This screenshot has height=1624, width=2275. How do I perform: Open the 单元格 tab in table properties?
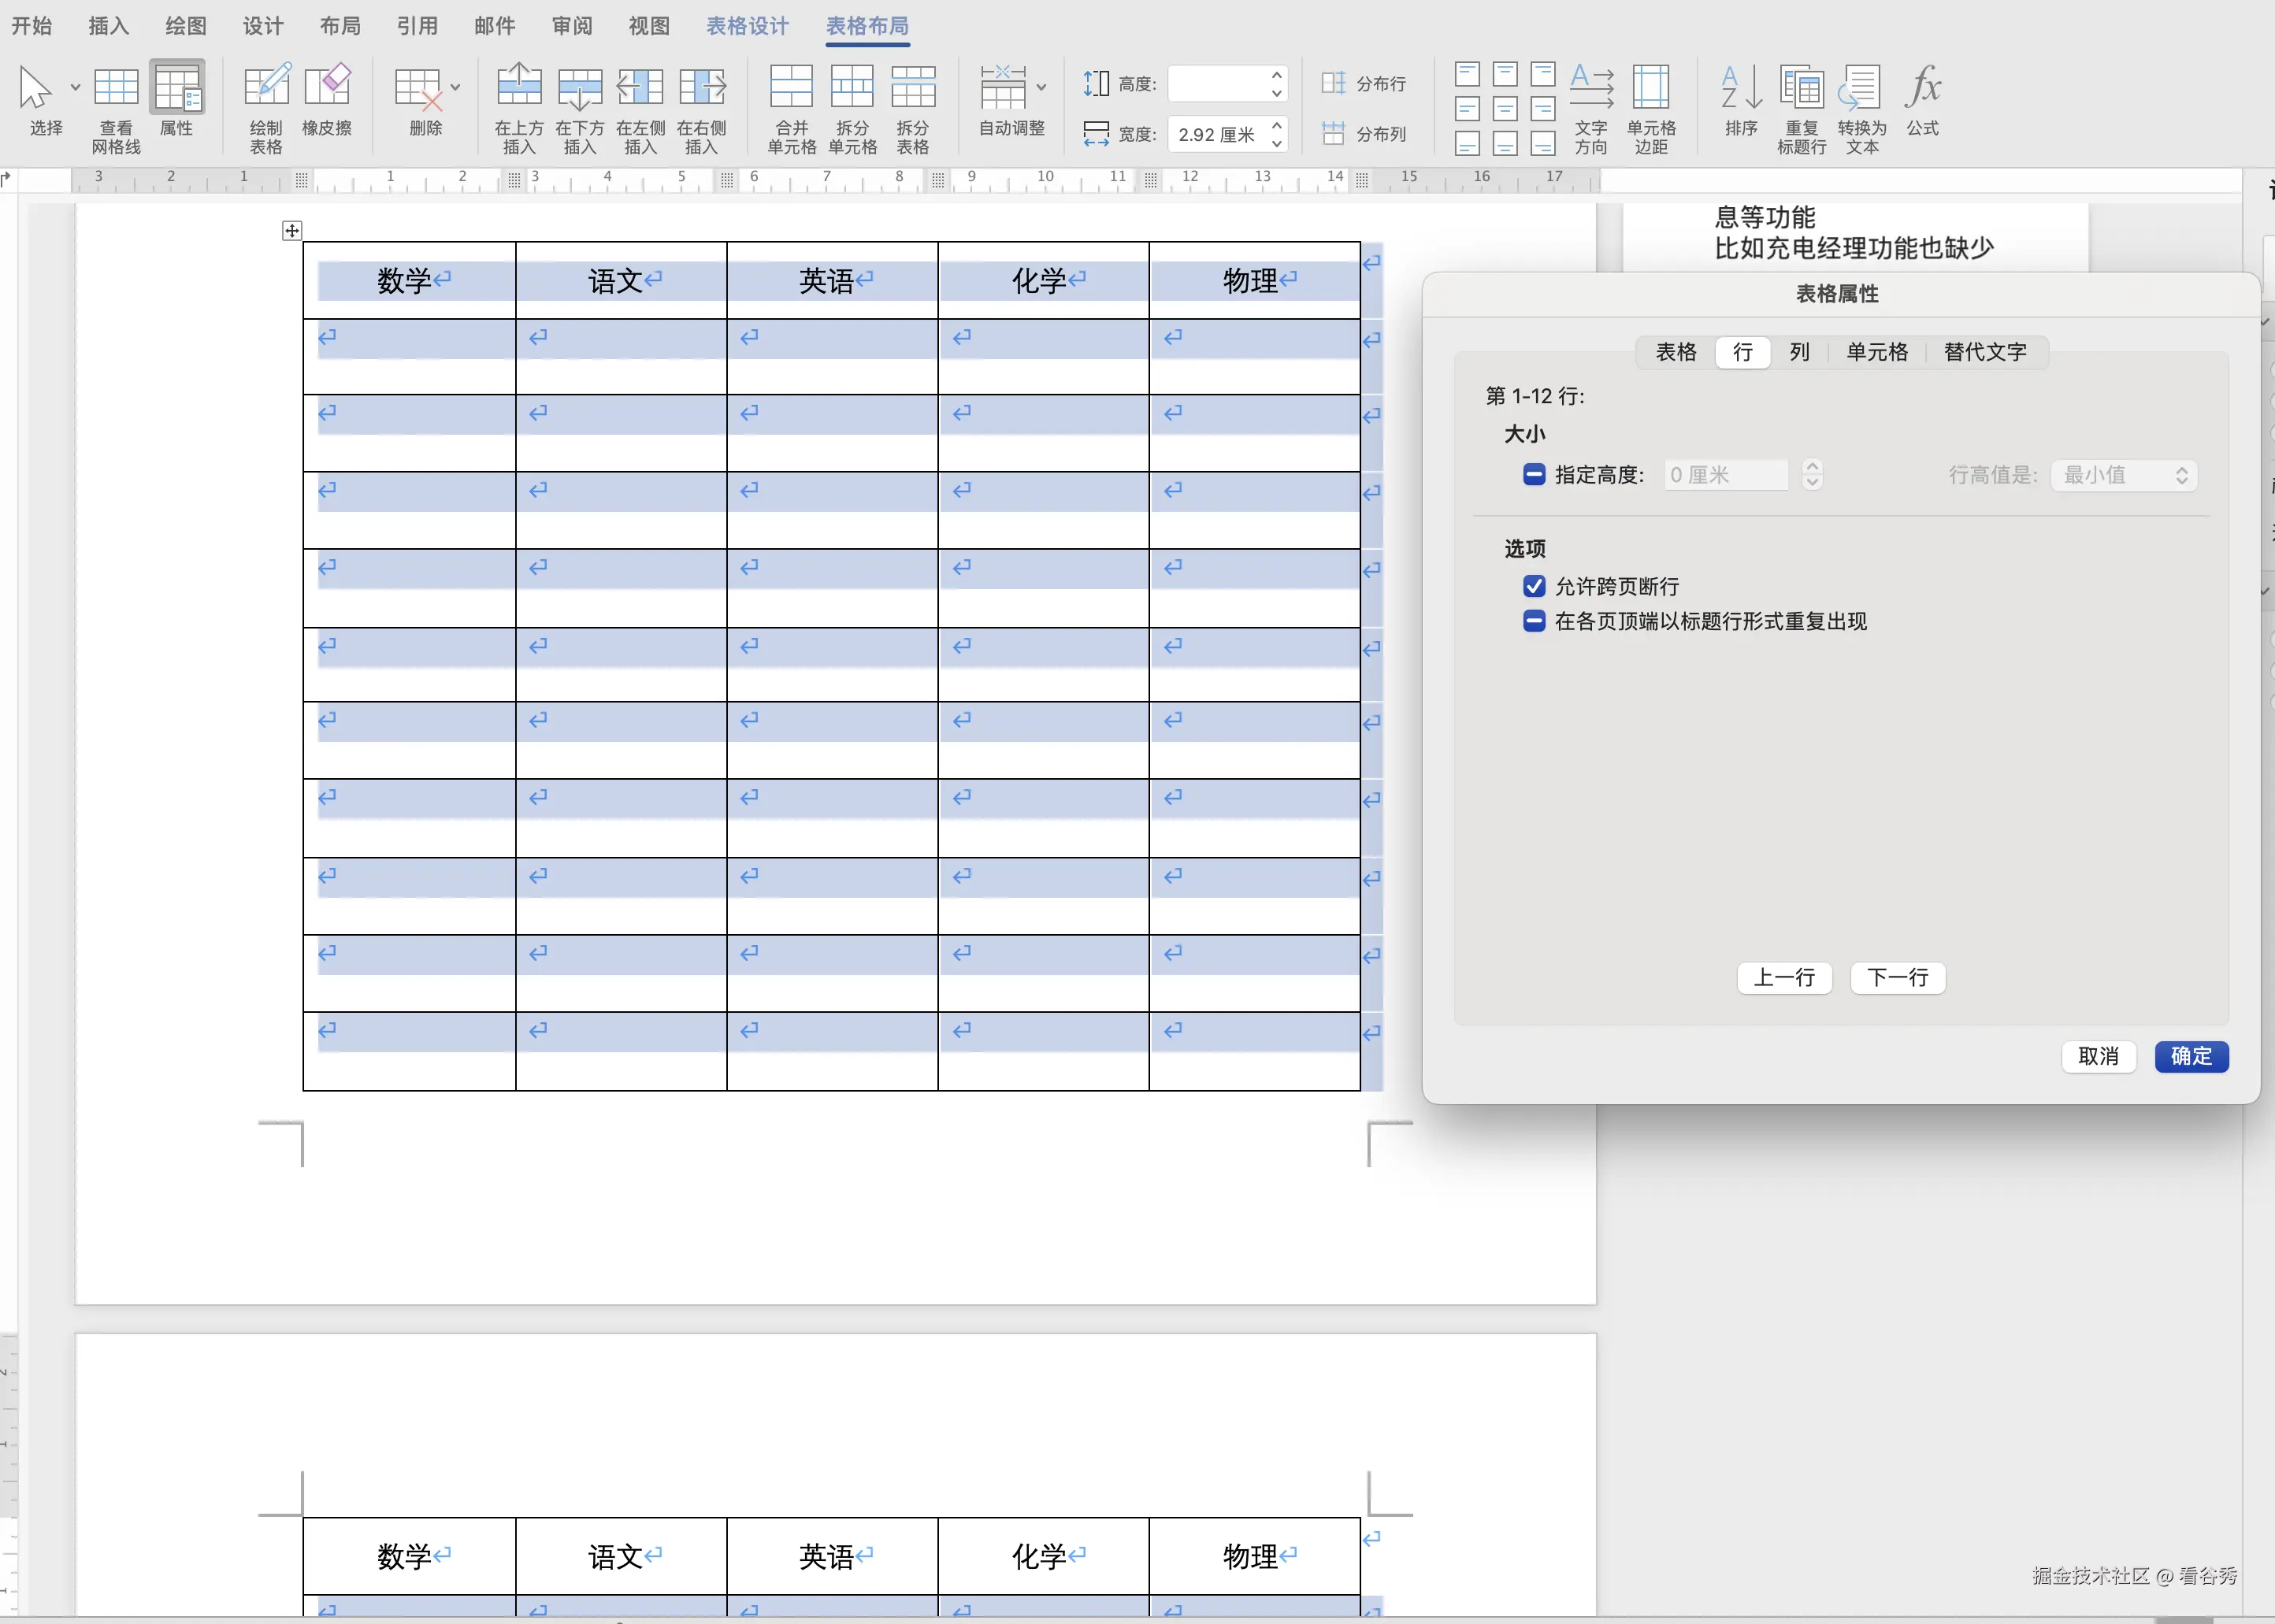coord(1877,352)
